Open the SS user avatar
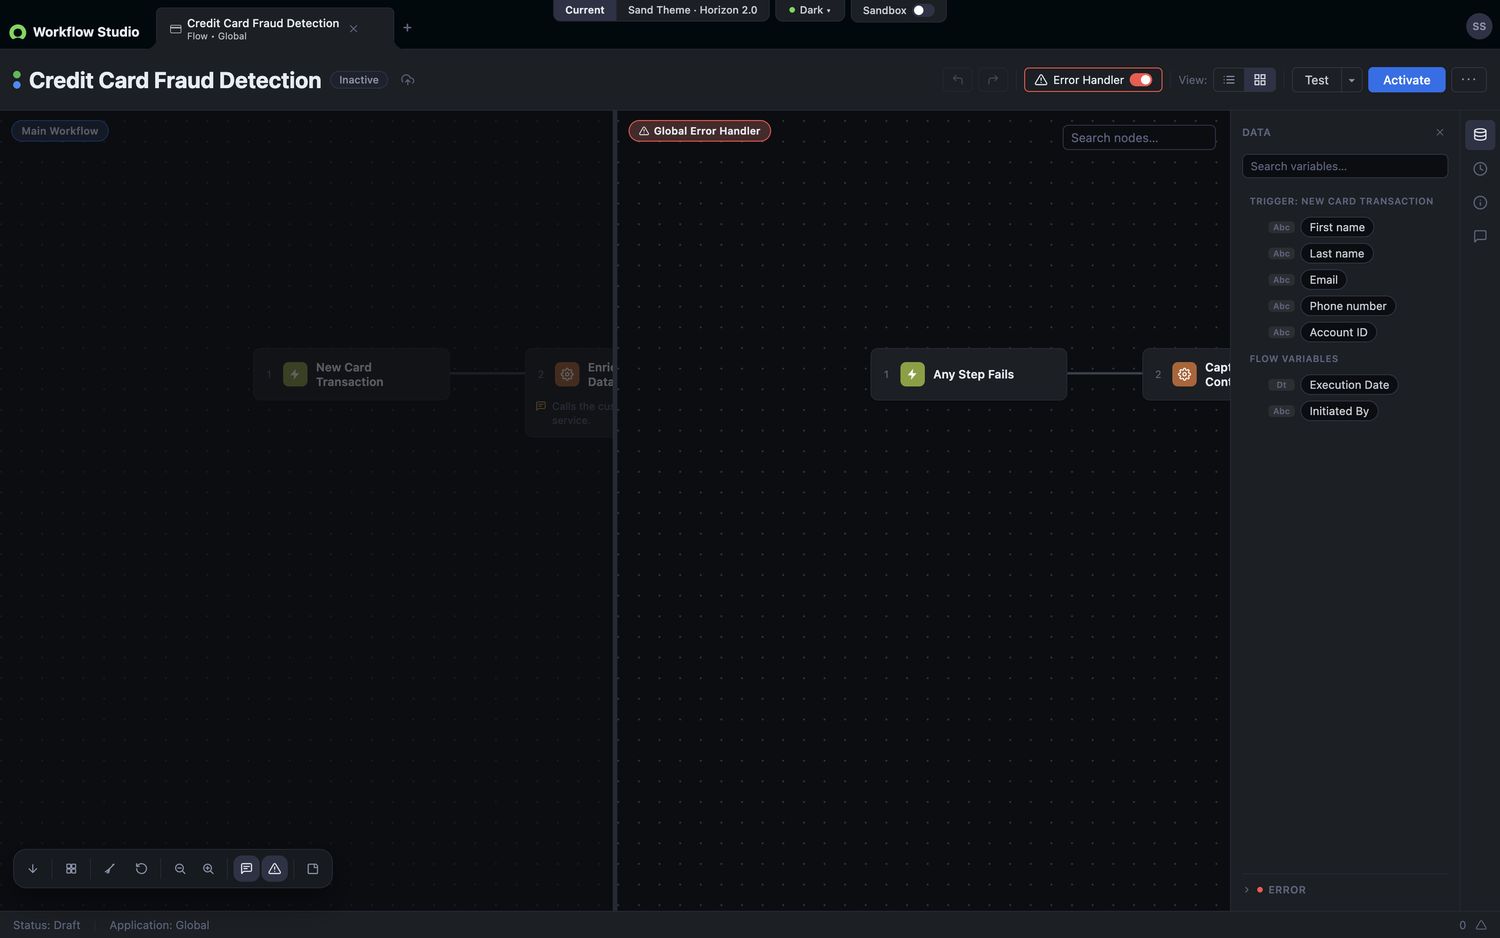The image size is (1500, 938). coord(1479,27)
